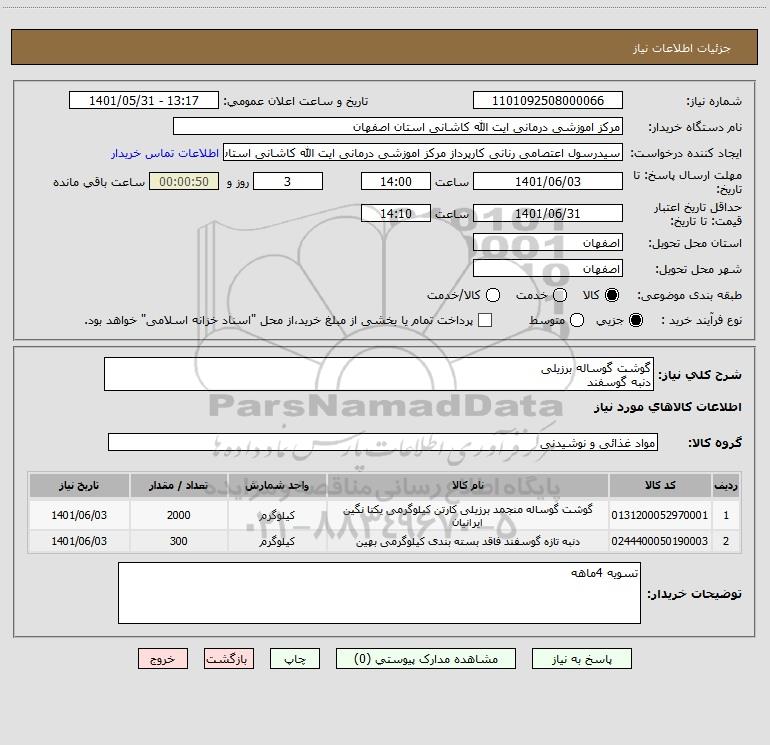Click the validity time field 14:10

click(x=396, y=213)
